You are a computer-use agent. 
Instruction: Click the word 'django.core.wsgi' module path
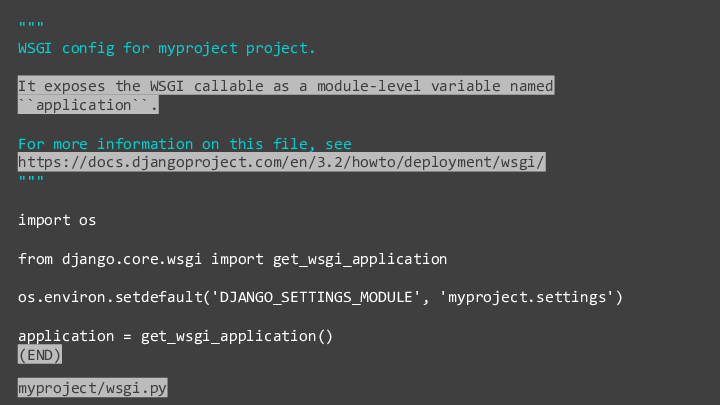(x=132, y=259)
